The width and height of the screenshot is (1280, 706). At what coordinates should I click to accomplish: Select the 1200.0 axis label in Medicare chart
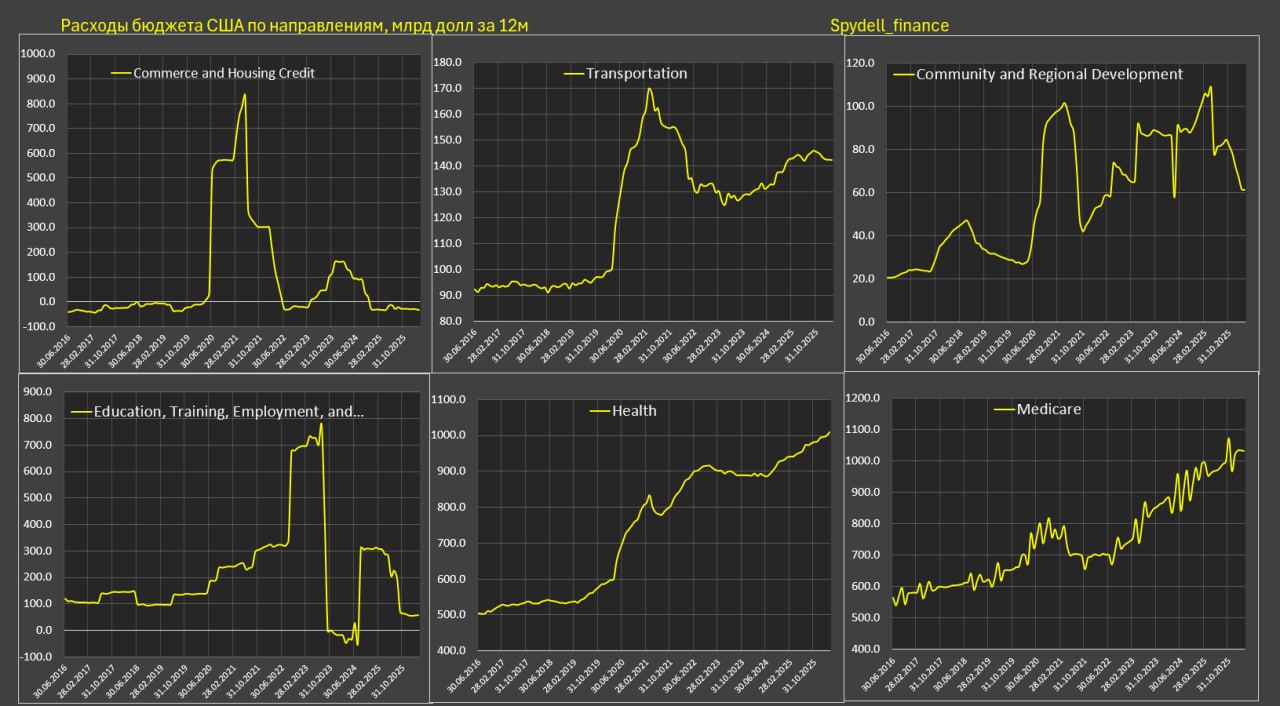click(860, 399)
